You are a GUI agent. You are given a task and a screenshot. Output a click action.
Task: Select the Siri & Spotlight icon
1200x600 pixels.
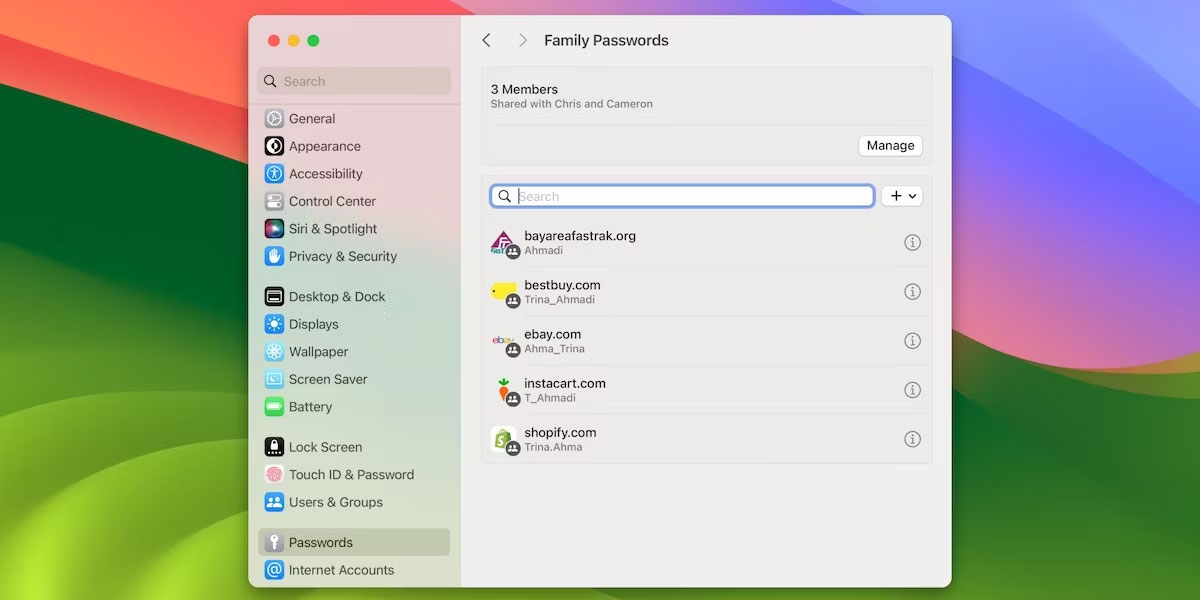click(274, 229)
